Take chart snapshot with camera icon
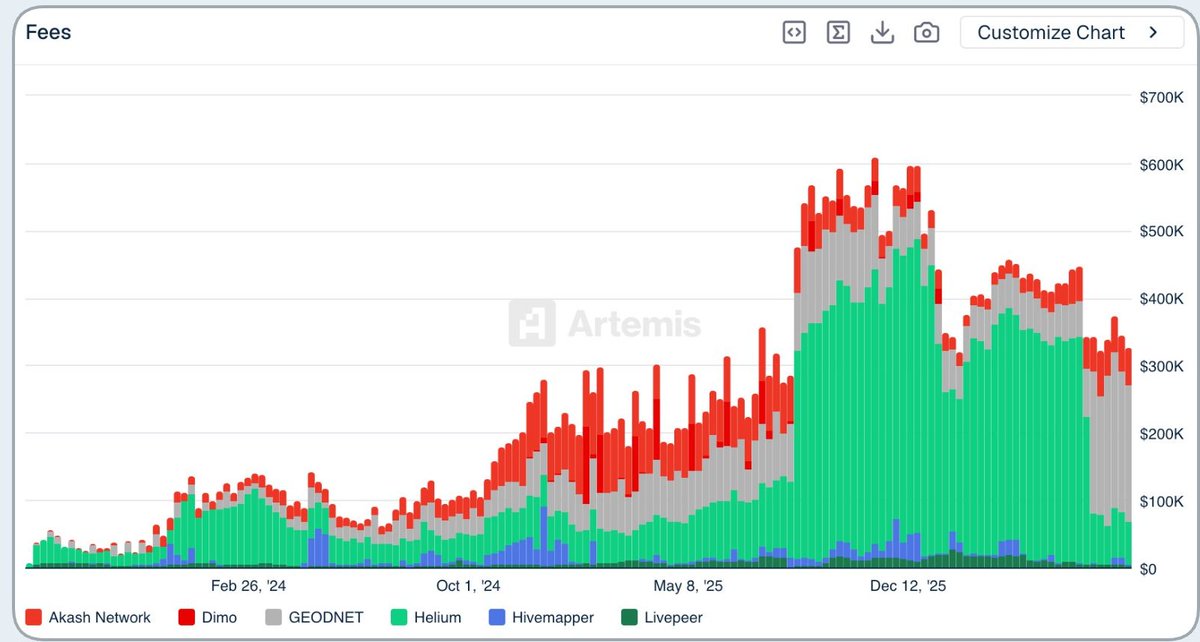The image size is (1200, 642). [927, 32]
